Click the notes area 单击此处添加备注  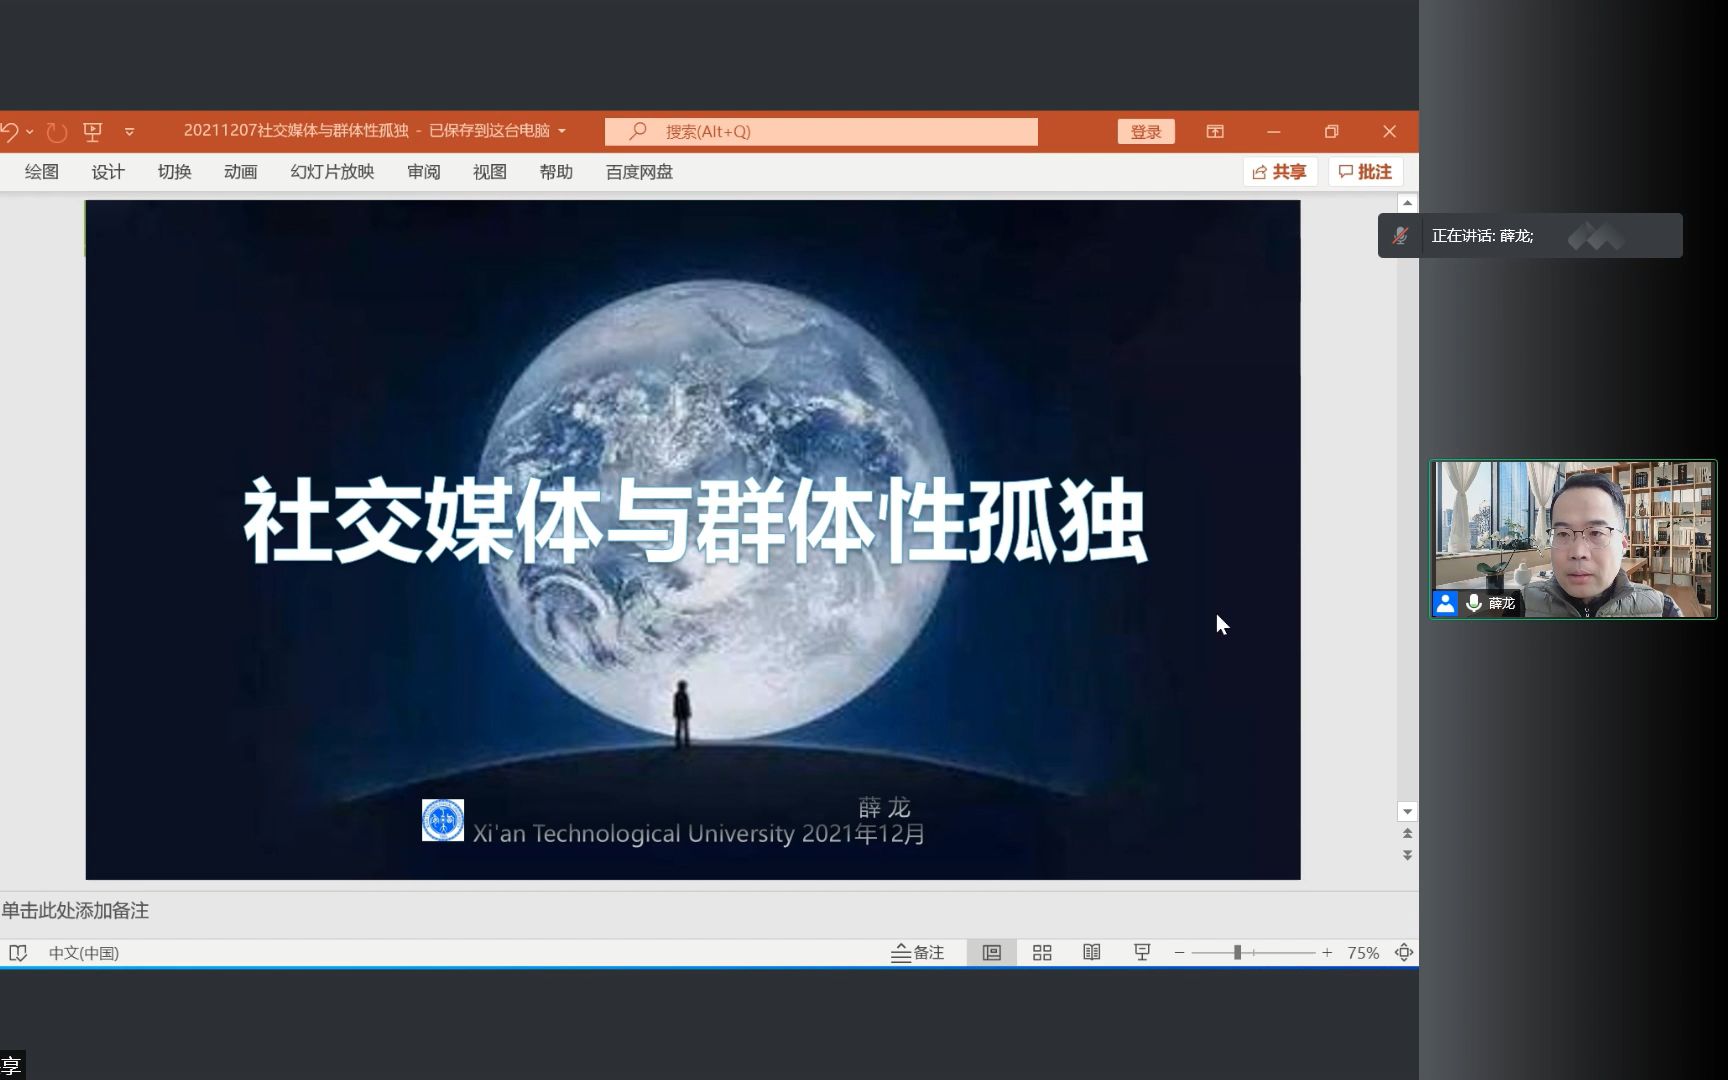pos(75,911)
